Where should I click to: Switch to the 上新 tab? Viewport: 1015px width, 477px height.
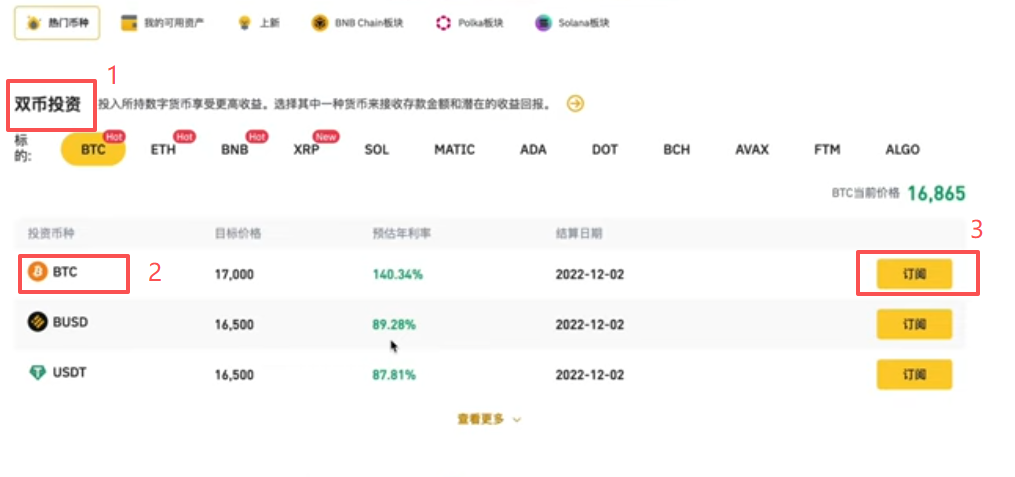click(x=259, y=23)
